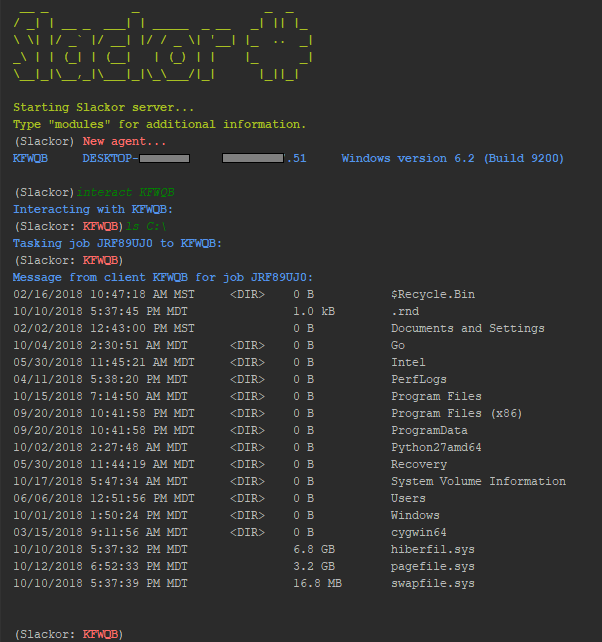Click the "Intel" directory name
602x642 pixels.
[408, 362]
